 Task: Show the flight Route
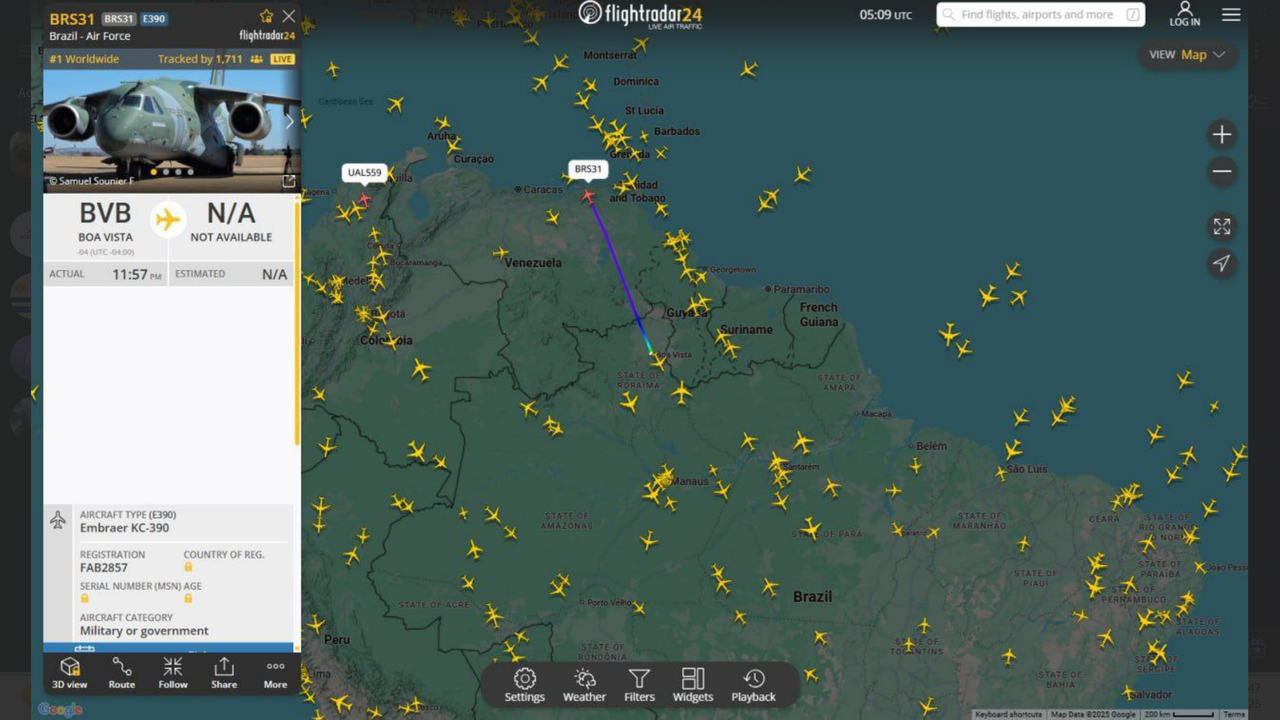[121, 673]
